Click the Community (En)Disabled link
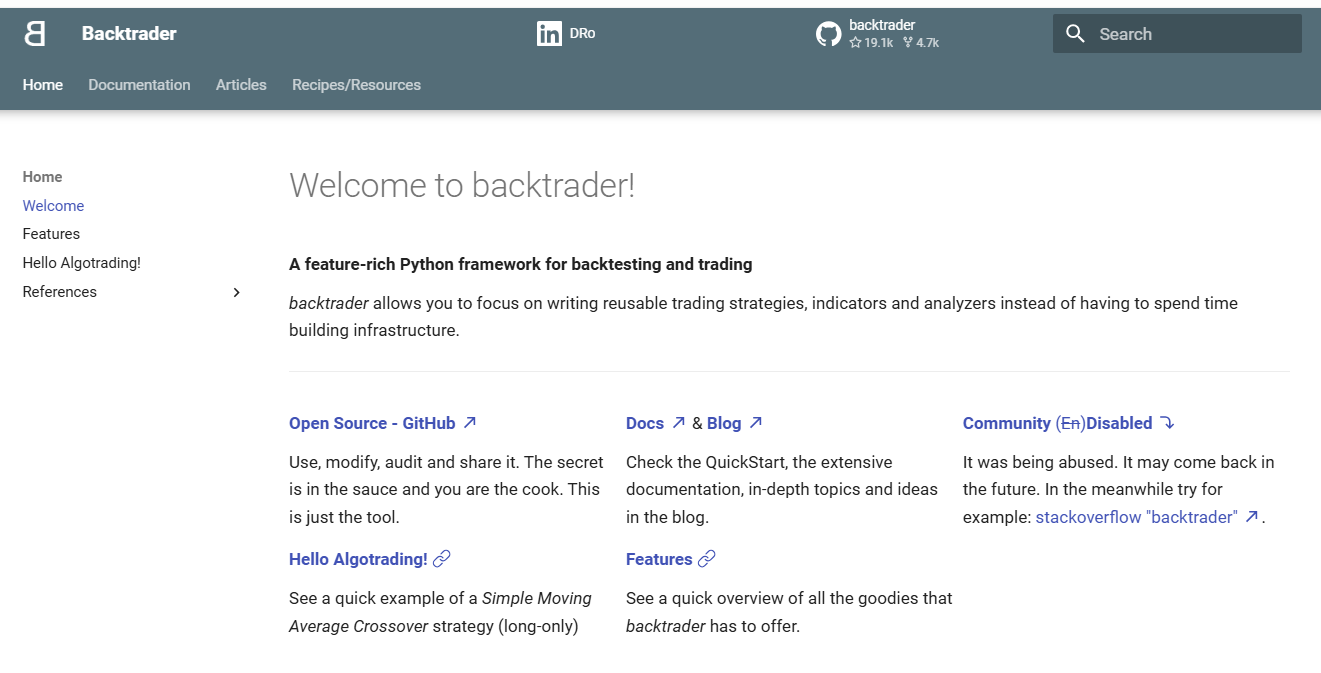This screenshot has height=673, width=1321. 1058,423
